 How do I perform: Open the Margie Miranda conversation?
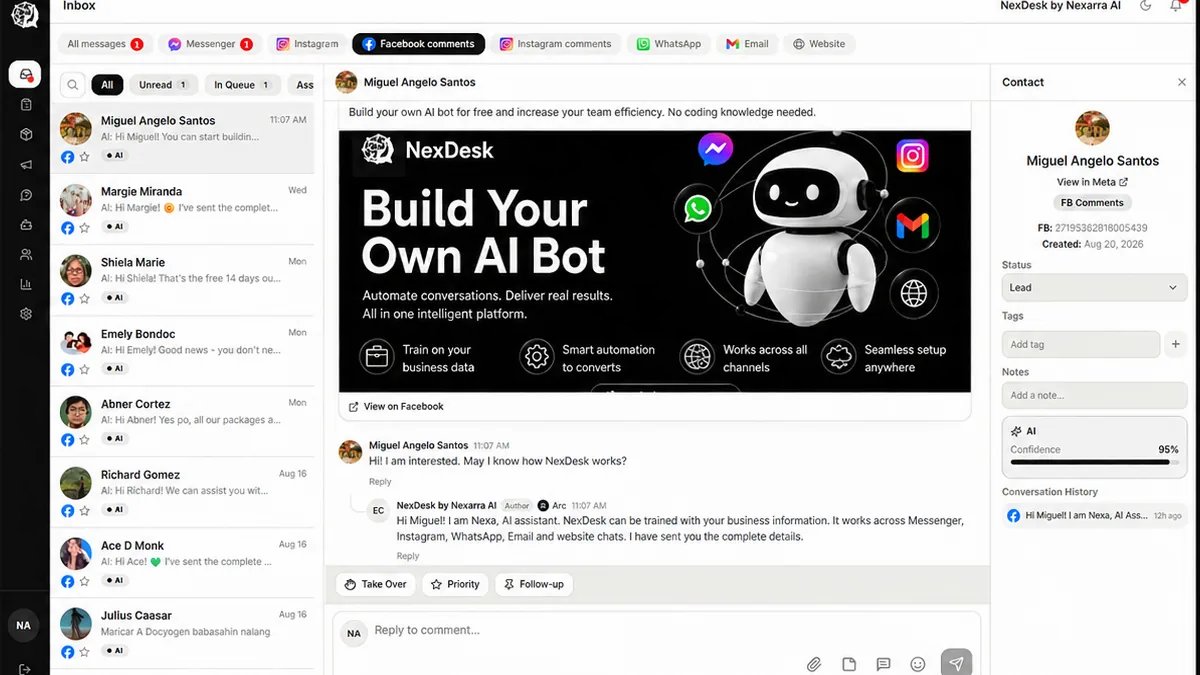tap(183, 209)
